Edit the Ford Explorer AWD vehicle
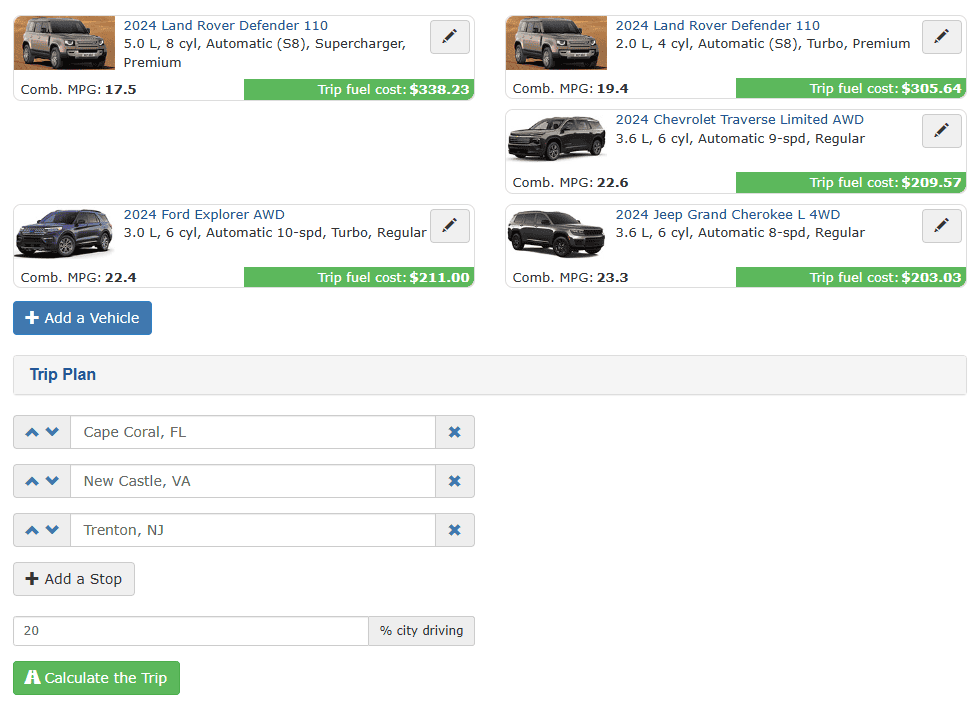The width and height of the screenshot is (974, 702). (449, 226)
